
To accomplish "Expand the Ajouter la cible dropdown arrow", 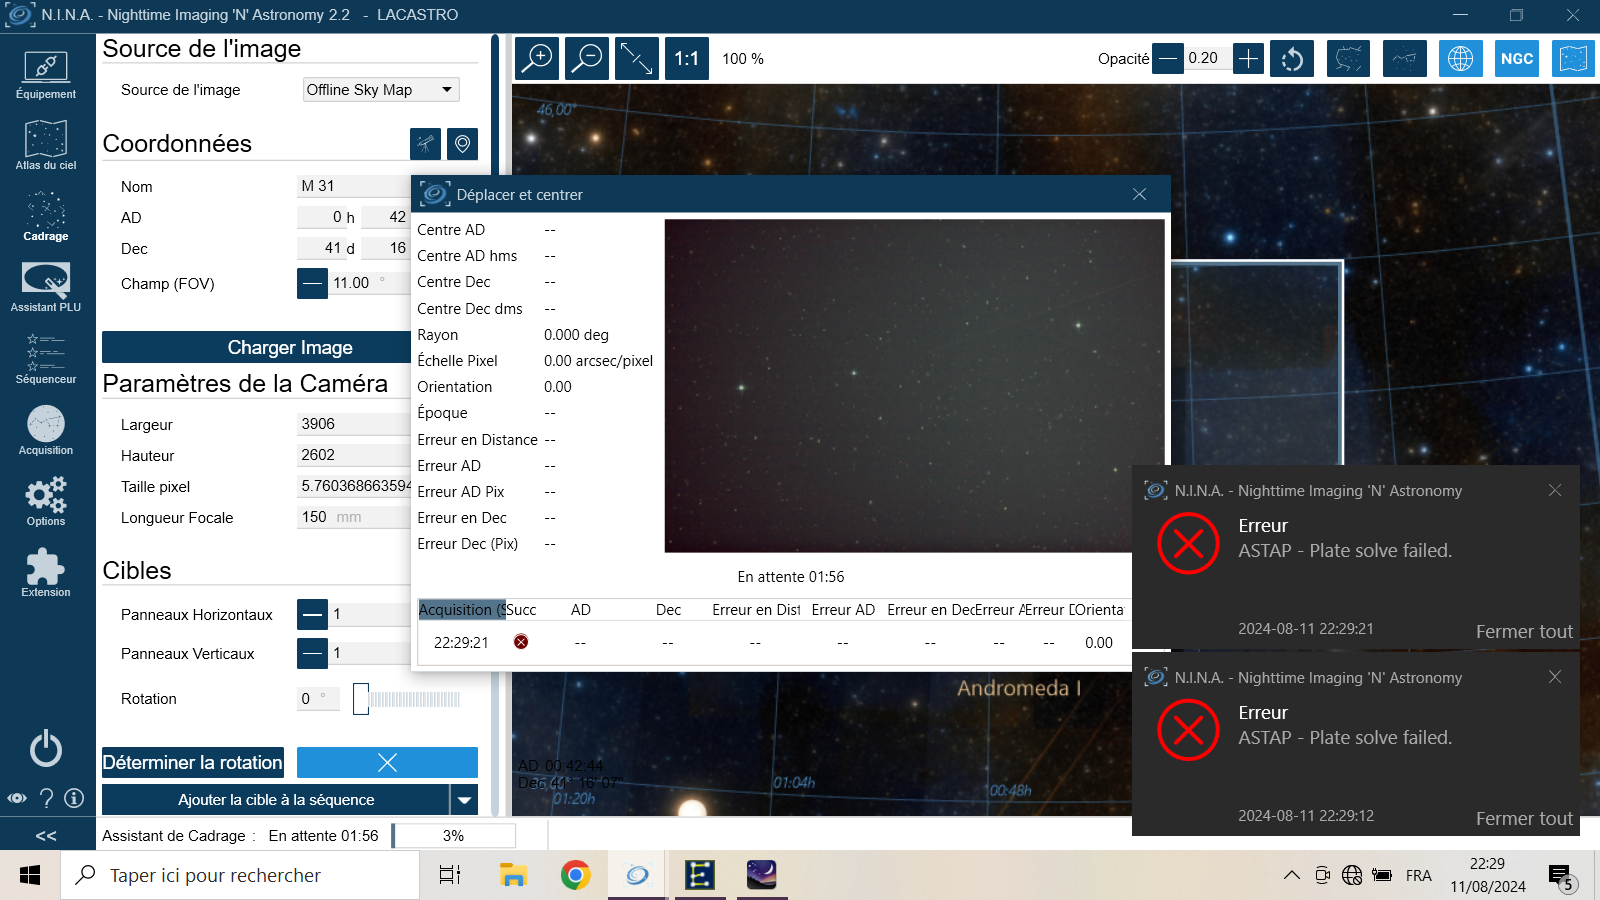I will pos(464,800).
